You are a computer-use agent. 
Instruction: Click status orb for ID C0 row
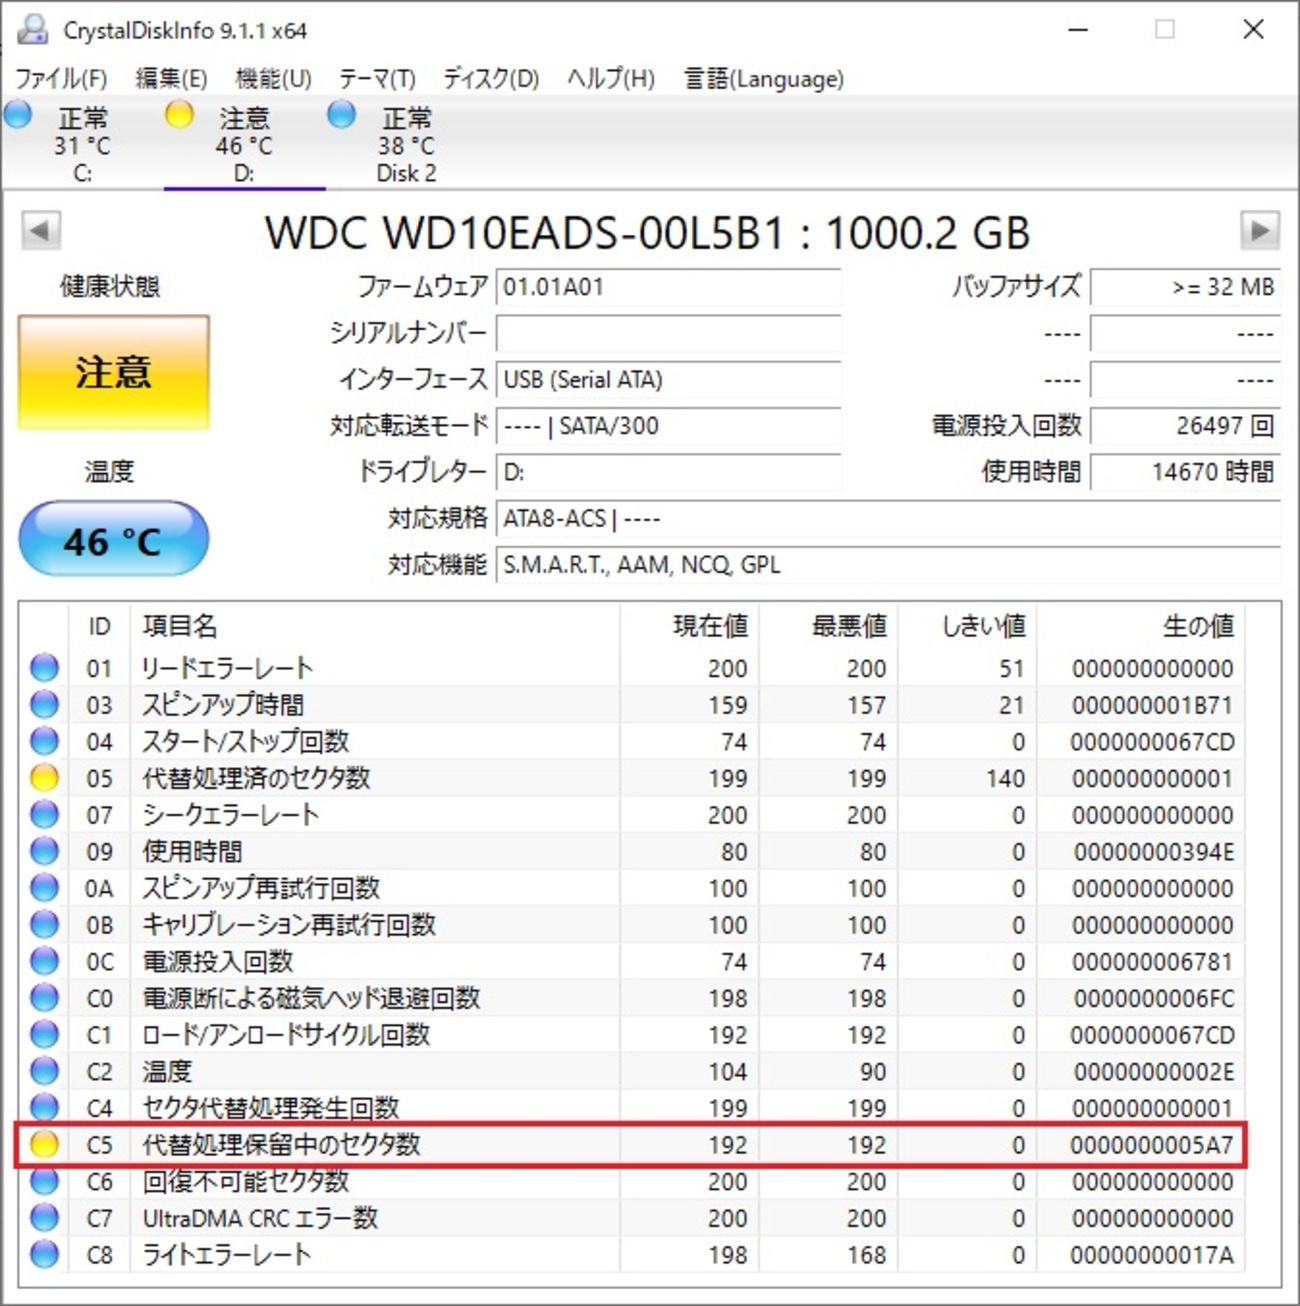[44, 997]
